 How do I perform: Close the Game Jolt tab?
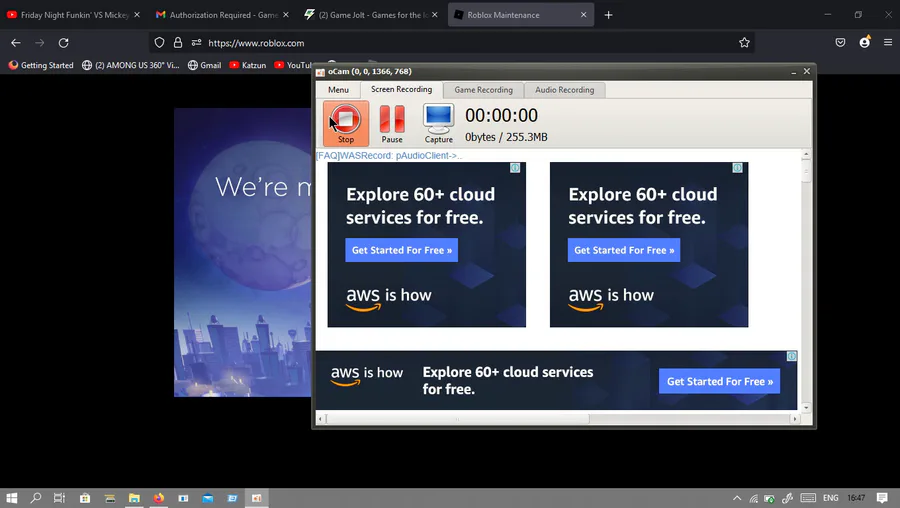(x=435, y=15)
